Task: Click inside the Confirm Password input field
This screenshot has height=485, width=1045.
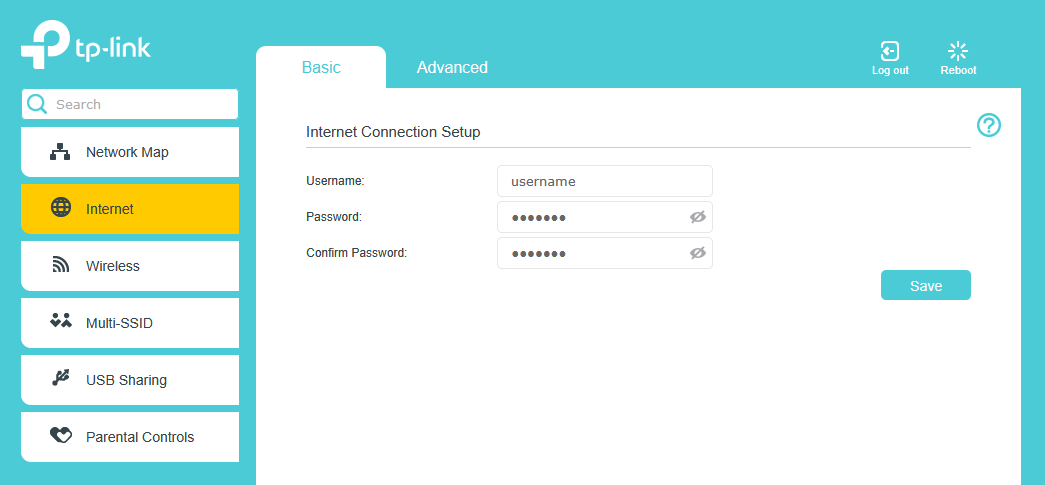Action: tap(605, 253)
